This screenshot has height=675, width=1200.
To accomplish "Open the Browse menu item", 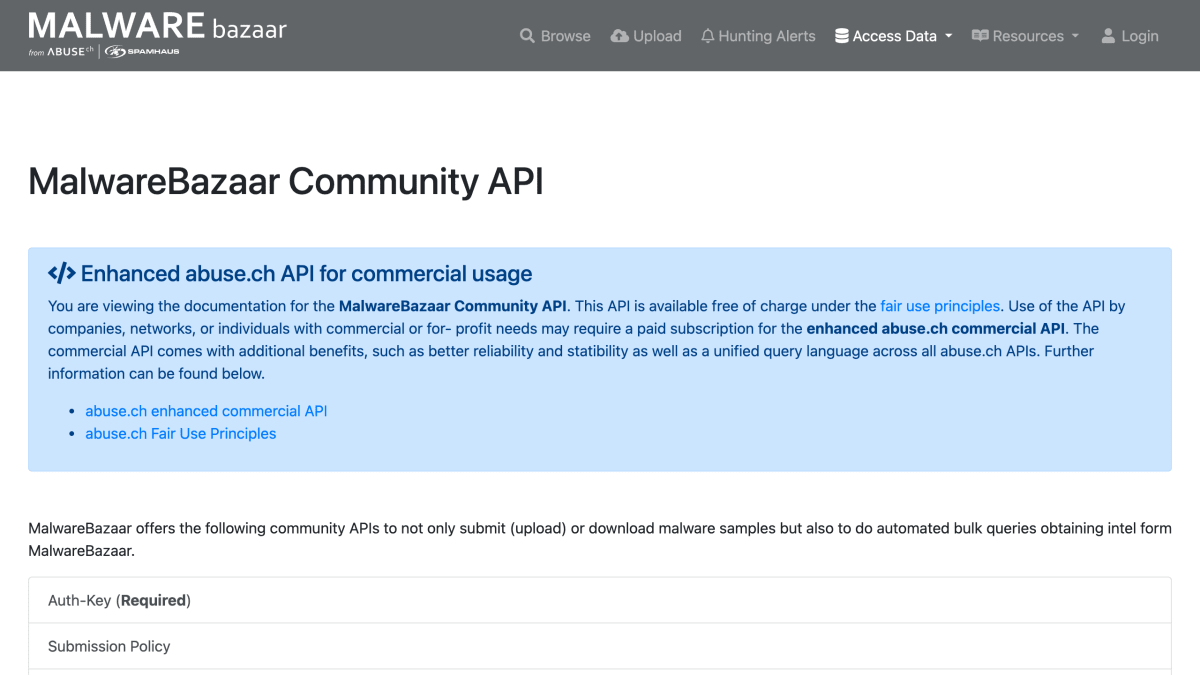I will 555,36.
